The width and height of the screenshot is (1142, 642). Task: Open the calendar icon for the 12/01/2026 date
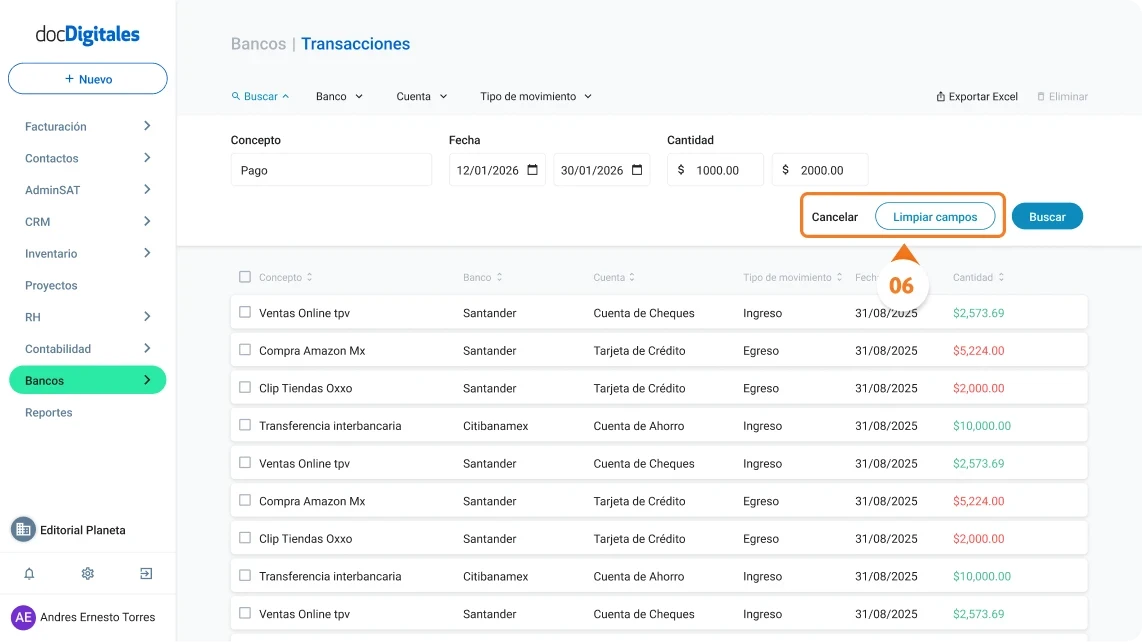click(530, 169)
